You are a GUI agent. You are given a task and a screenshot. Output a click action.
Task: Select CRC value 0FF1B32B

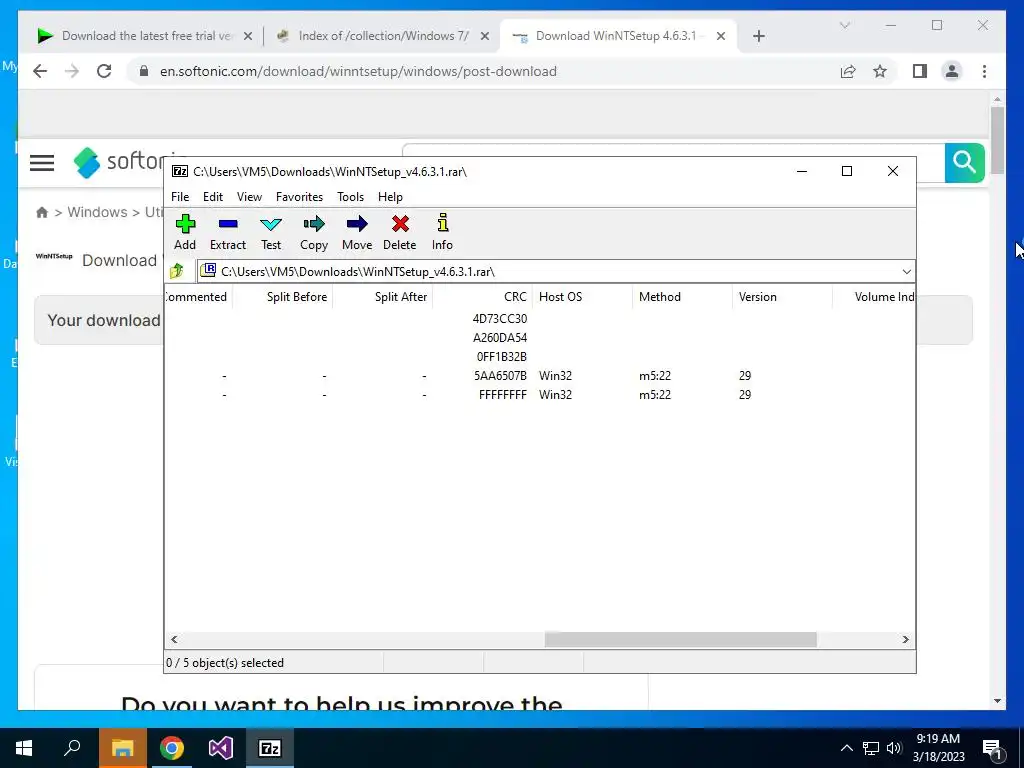point(502,357)
